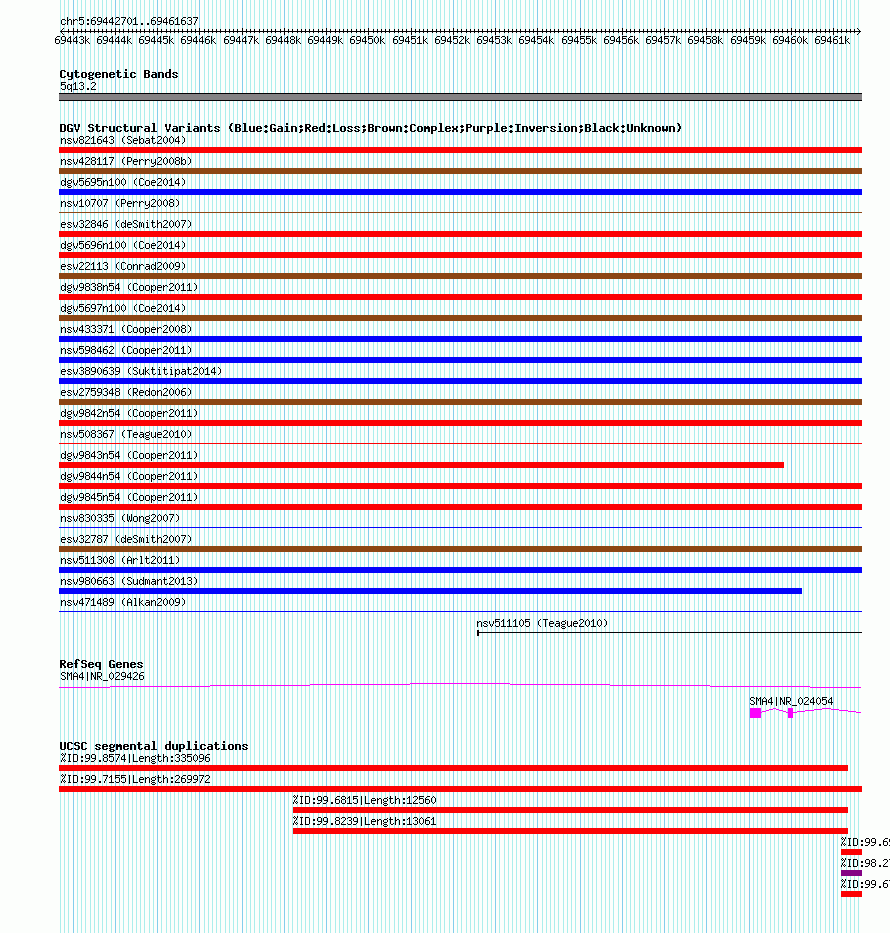Click the esv3890639 (Suktitipat2014) label
The image size is (890, 933).
(141, 371)
